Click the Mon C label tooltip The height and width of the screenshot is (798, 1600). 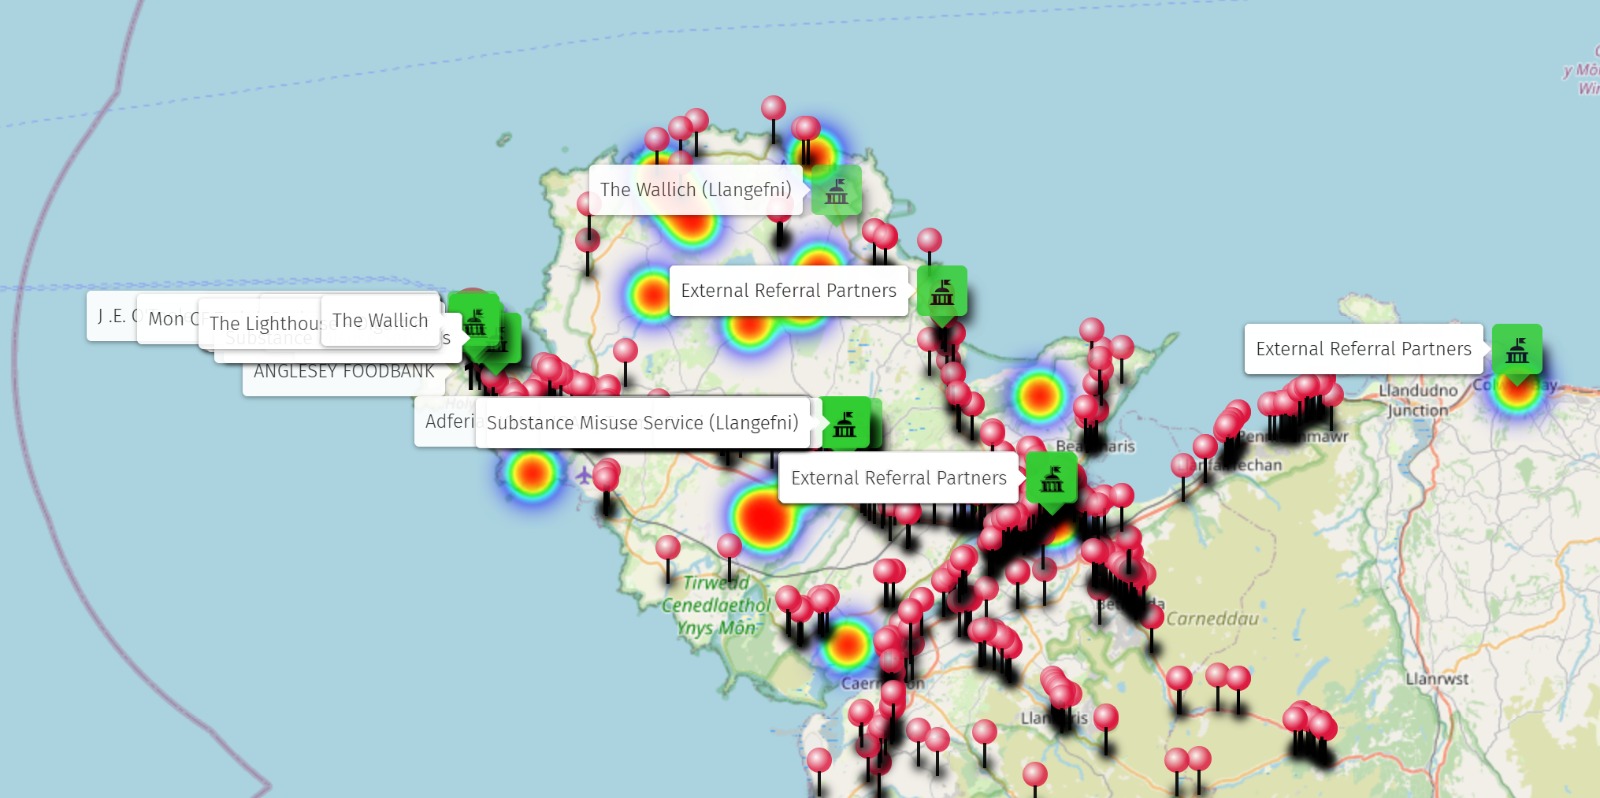[x=166, y=319]
